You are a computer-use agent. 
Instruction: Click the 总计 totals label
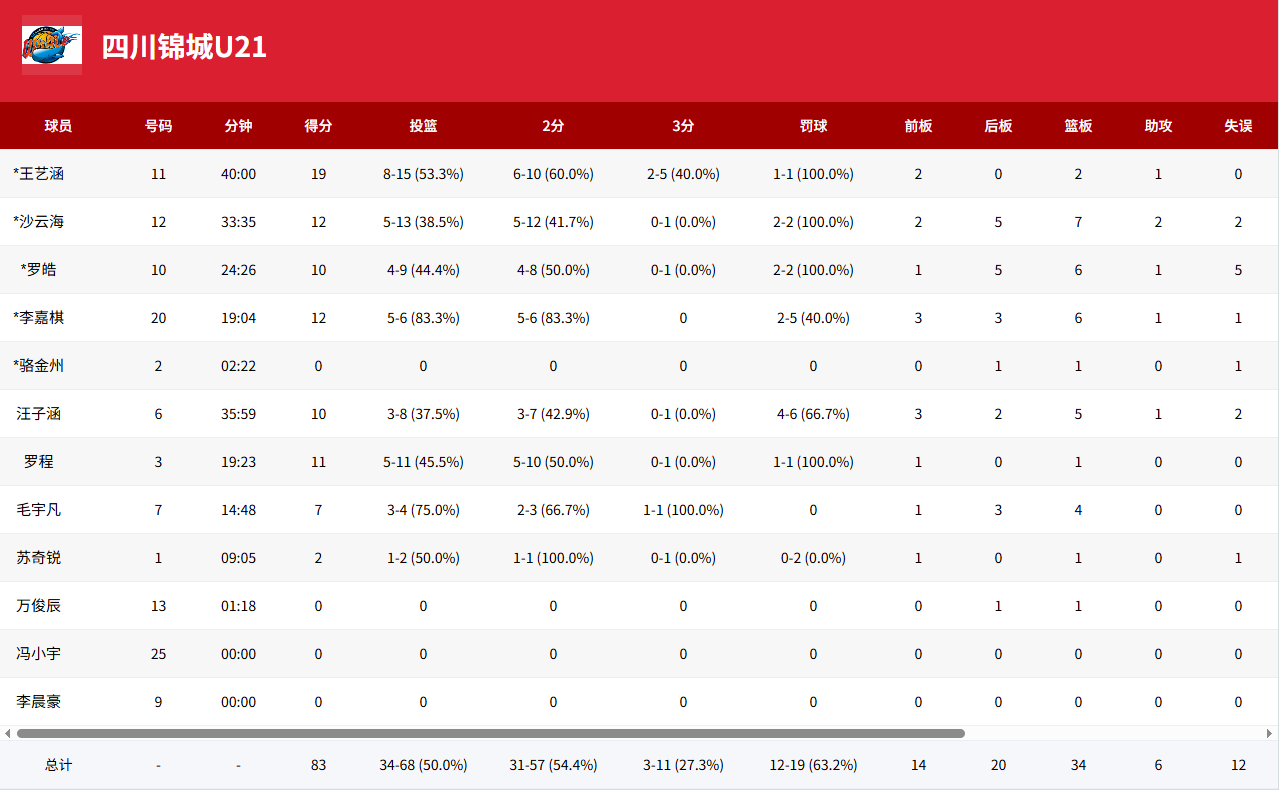coord(58,765)
